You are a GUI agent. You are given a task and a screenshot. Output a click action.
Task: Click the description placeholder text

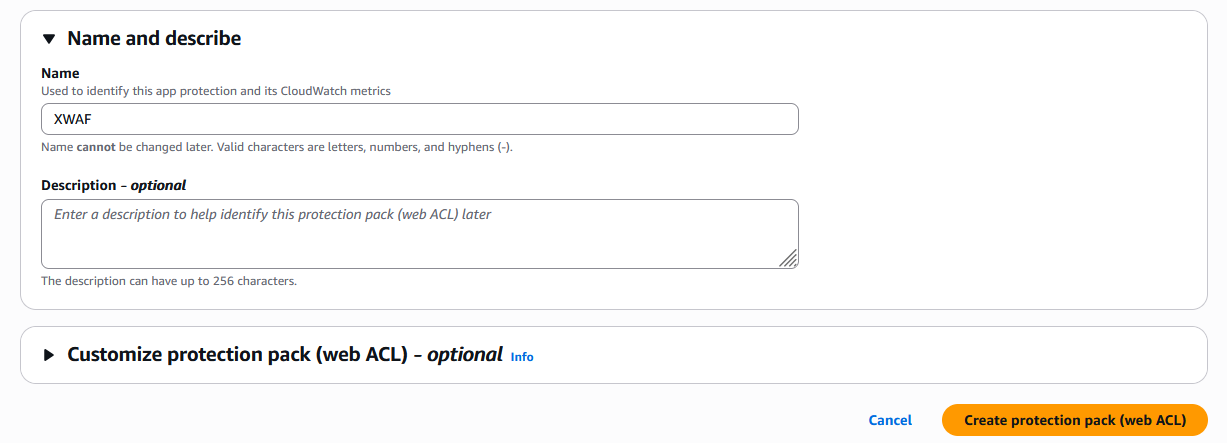tap(272, 214)
